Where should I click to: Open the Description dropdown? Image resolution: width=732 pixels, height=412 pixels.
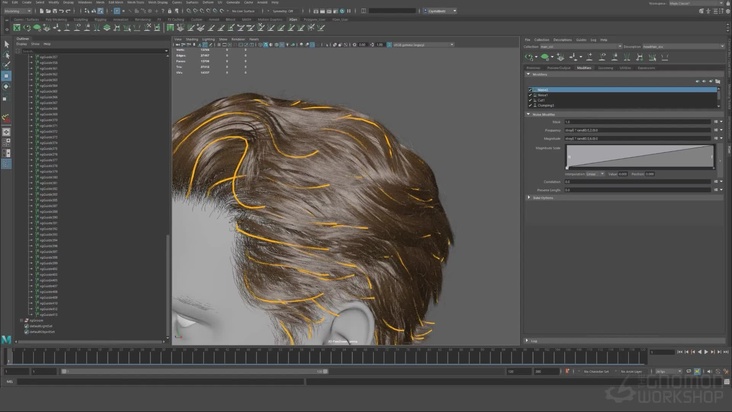[x=683, y=47]
